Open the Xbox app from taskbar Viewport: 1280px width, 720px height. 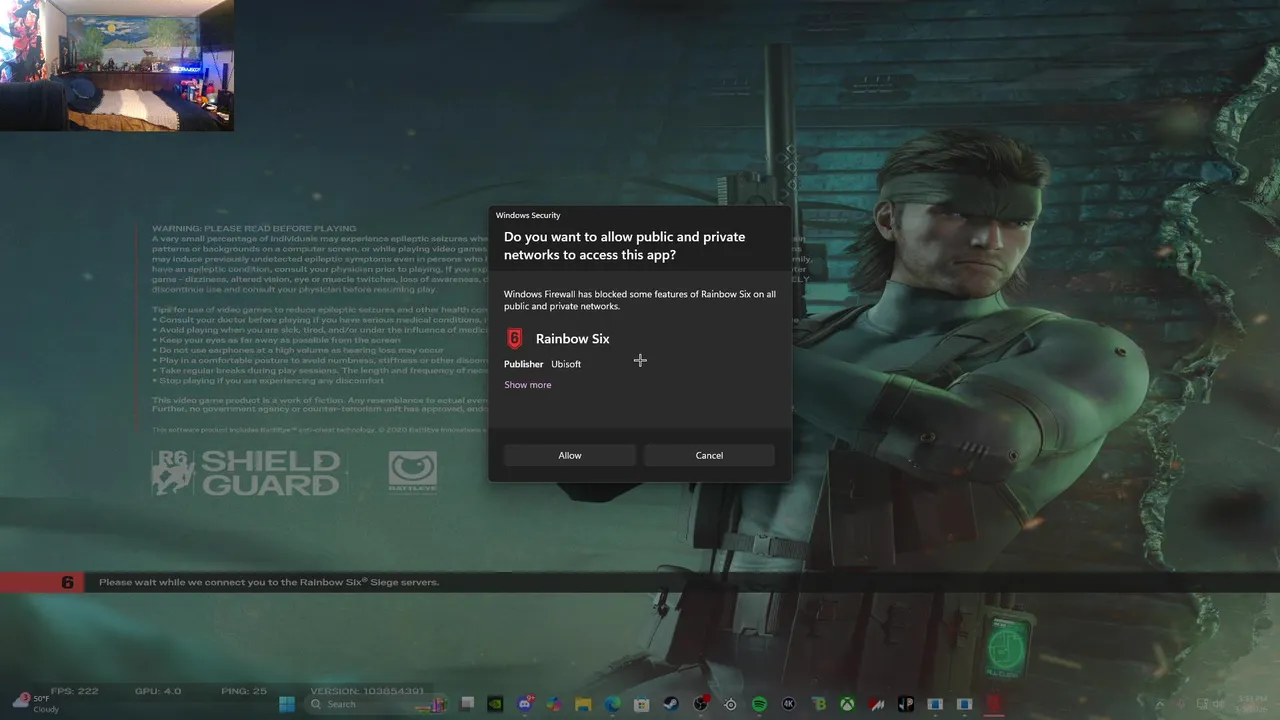coord(847,704)
